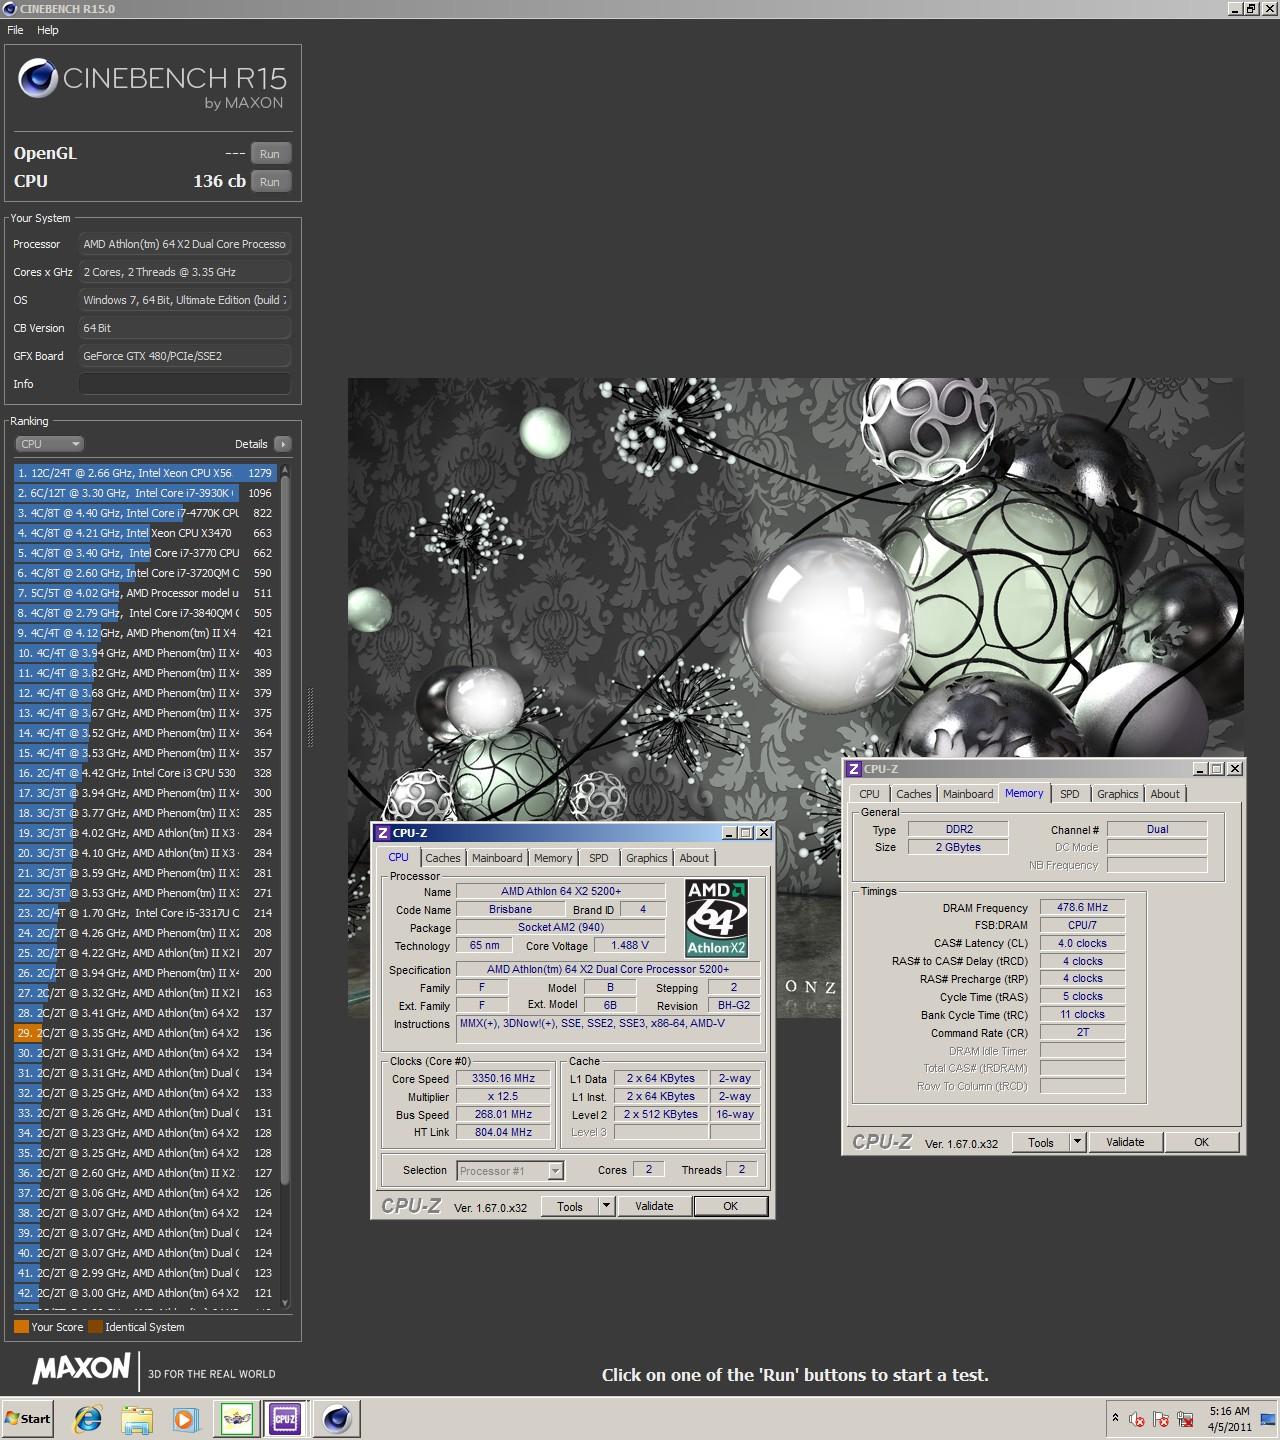
Task: Expand Tools dropdown arrow in CPU-Z Memory window
Action: point(1077,1143)
